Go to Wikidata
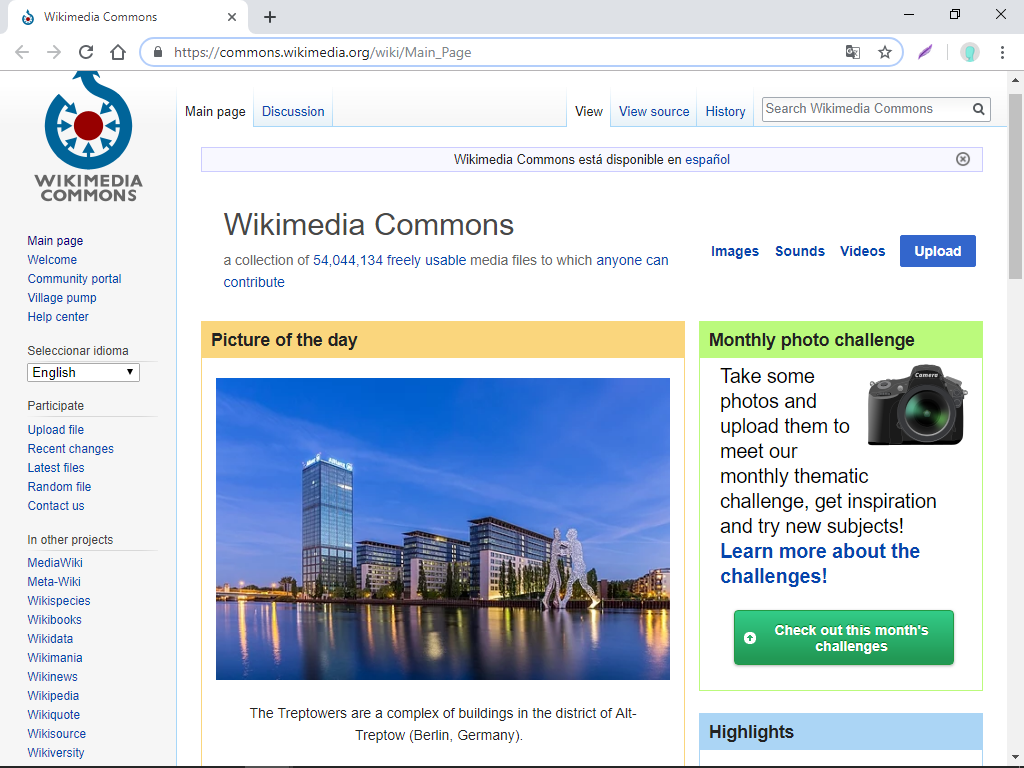This screenshot has width=1024, height=768. [50, 638]
